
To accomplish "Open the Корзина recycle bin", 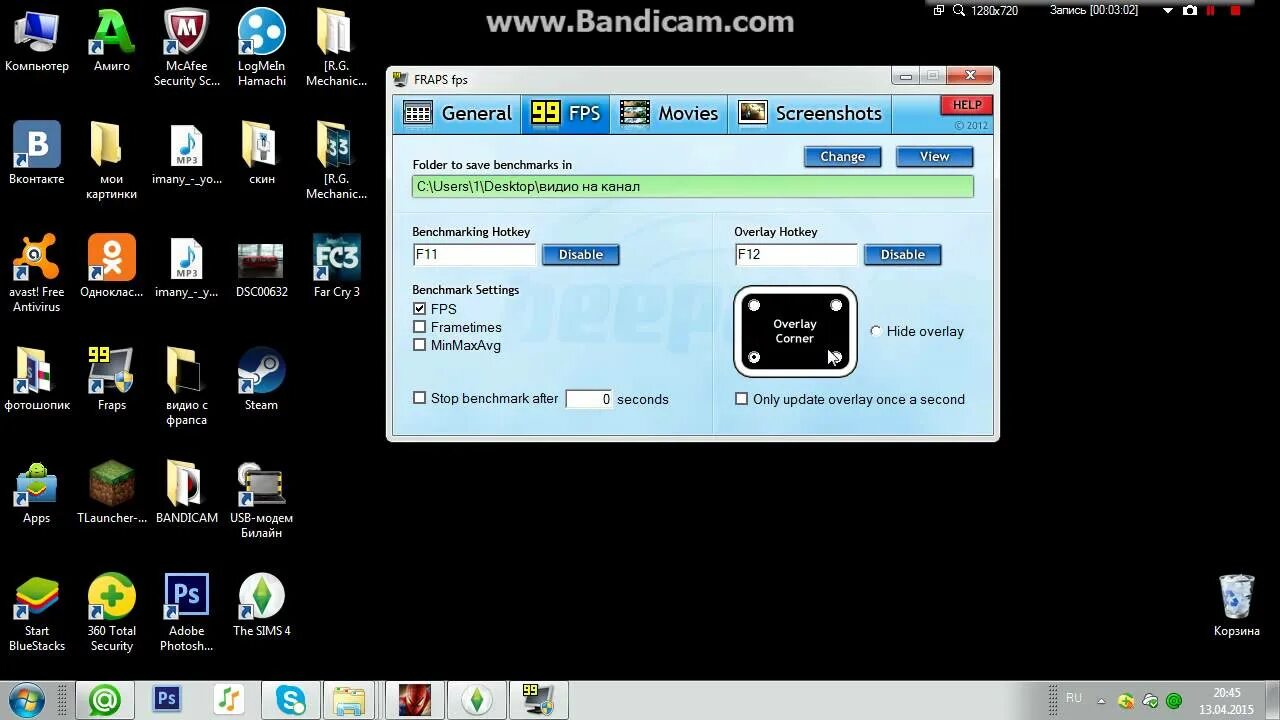I will (x=1237, y=605).
